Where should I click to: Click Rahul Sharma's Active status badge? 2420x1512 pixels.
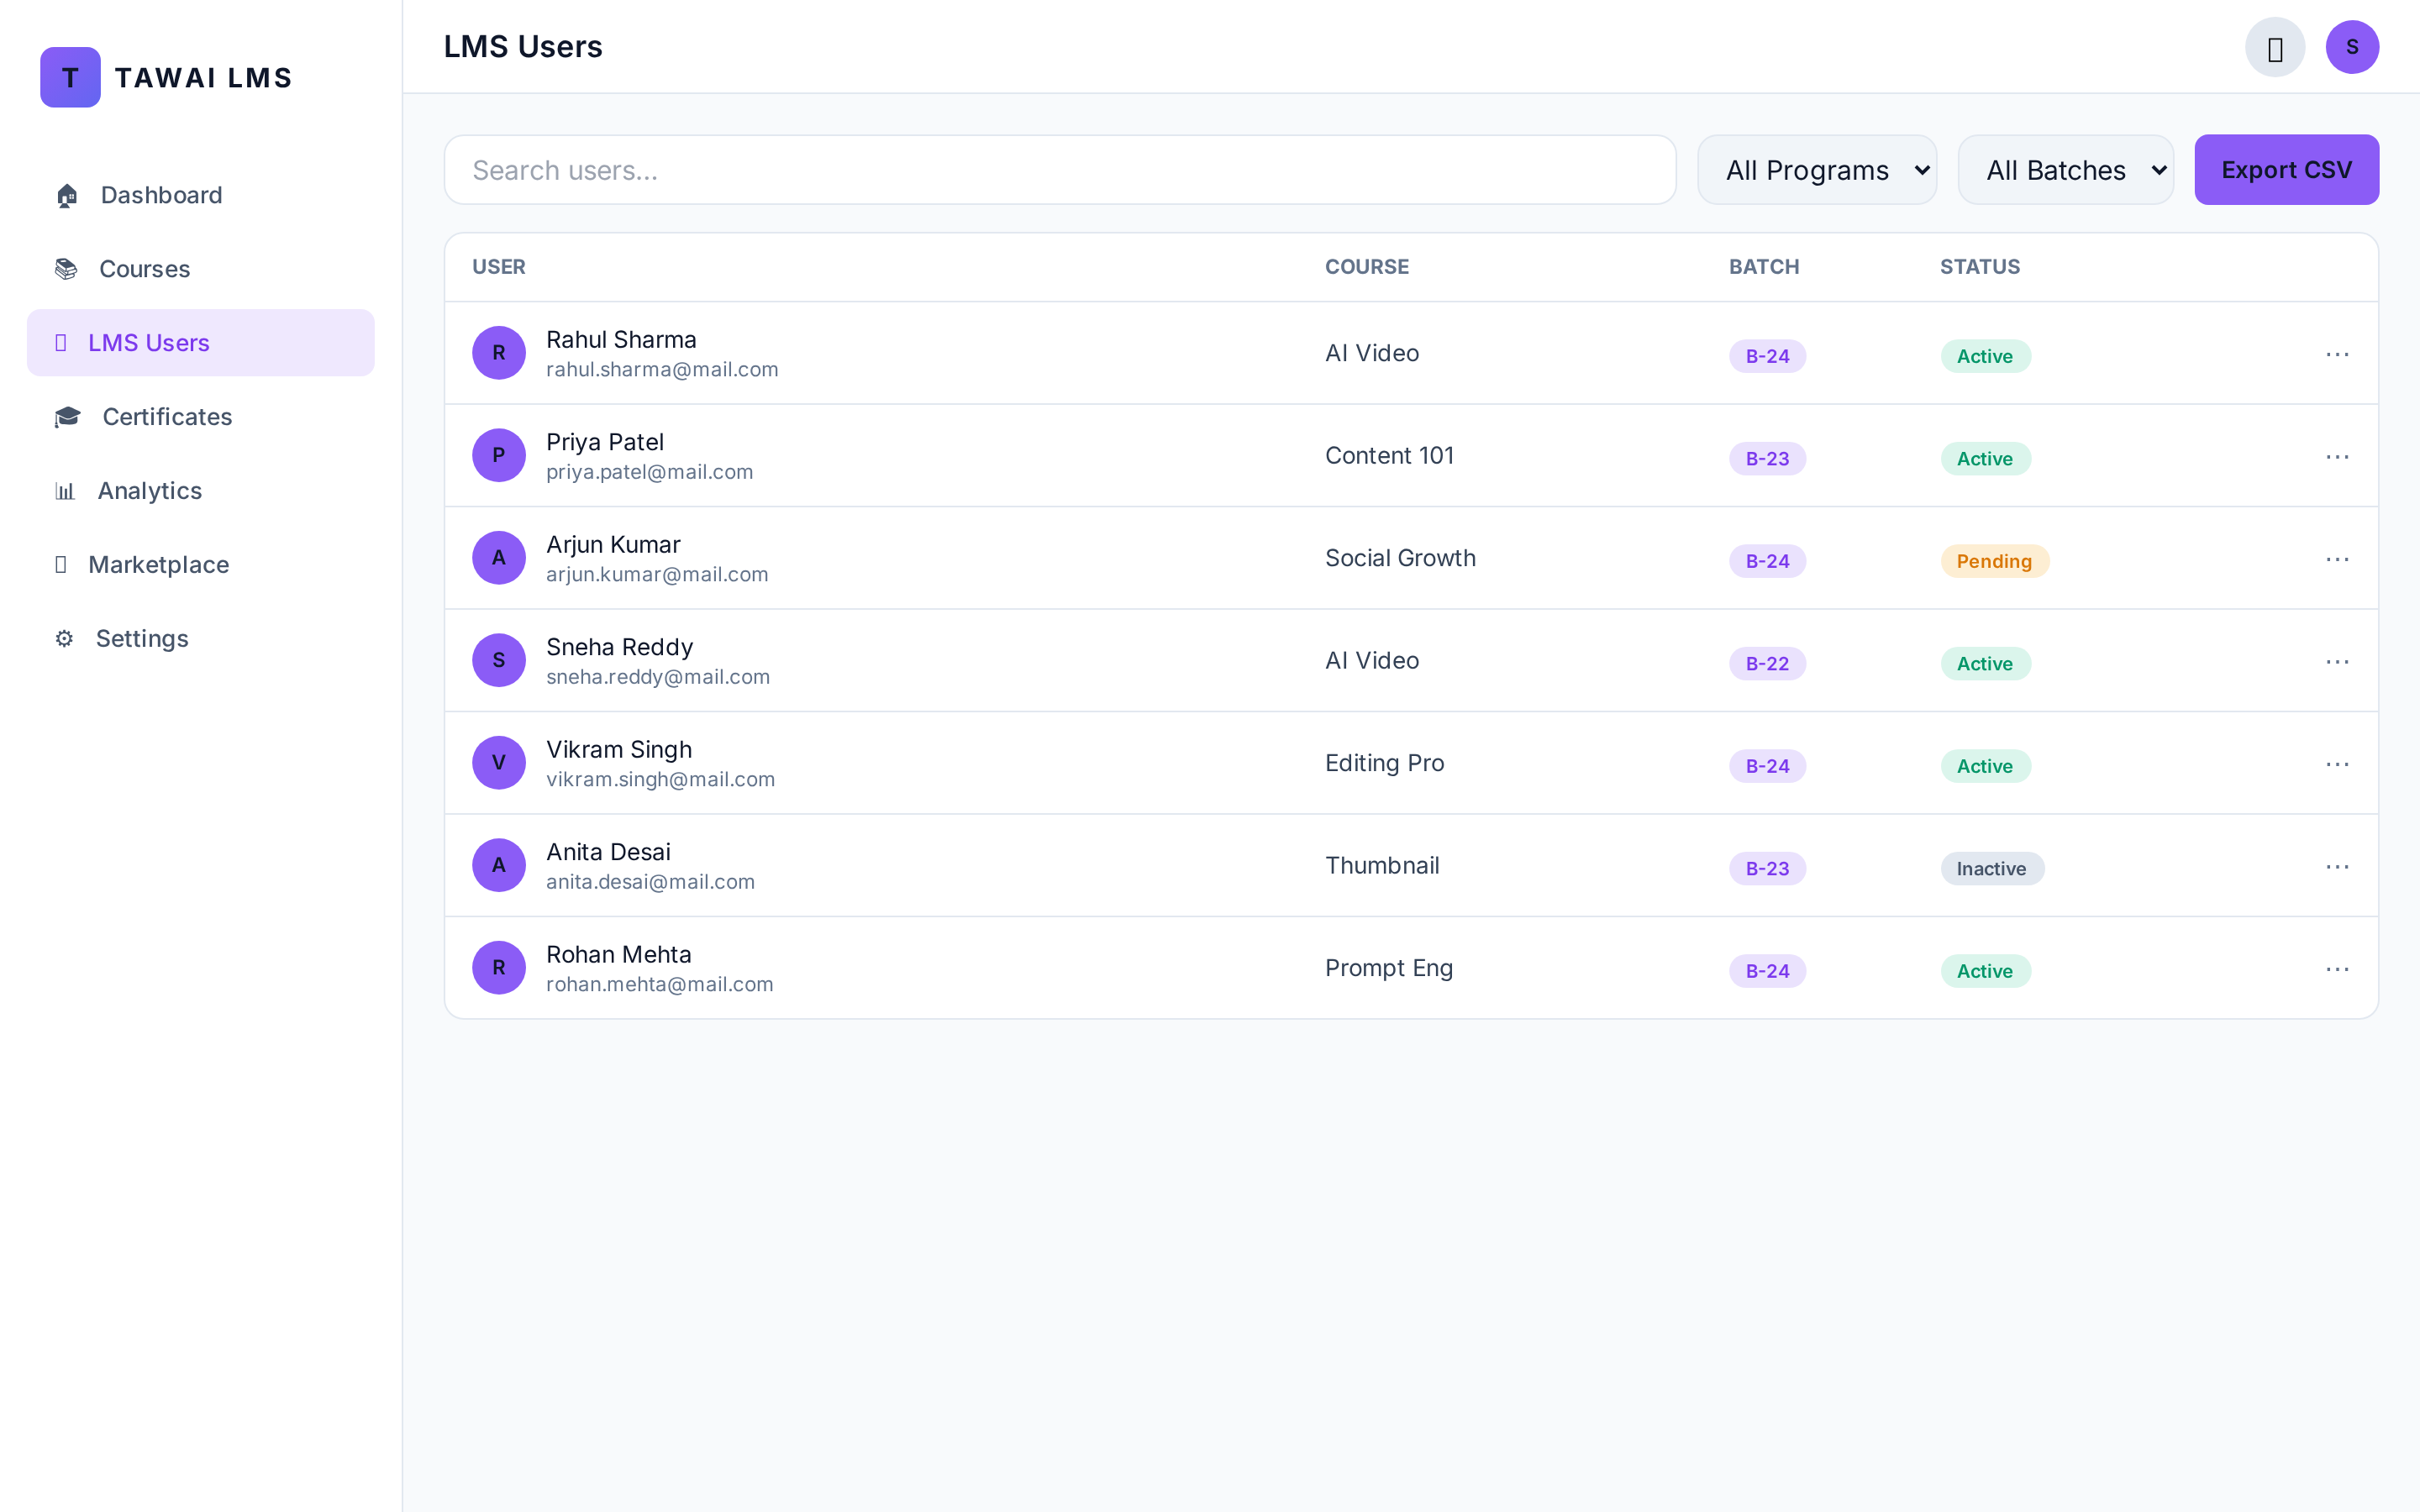click(x=1985, y=356)
